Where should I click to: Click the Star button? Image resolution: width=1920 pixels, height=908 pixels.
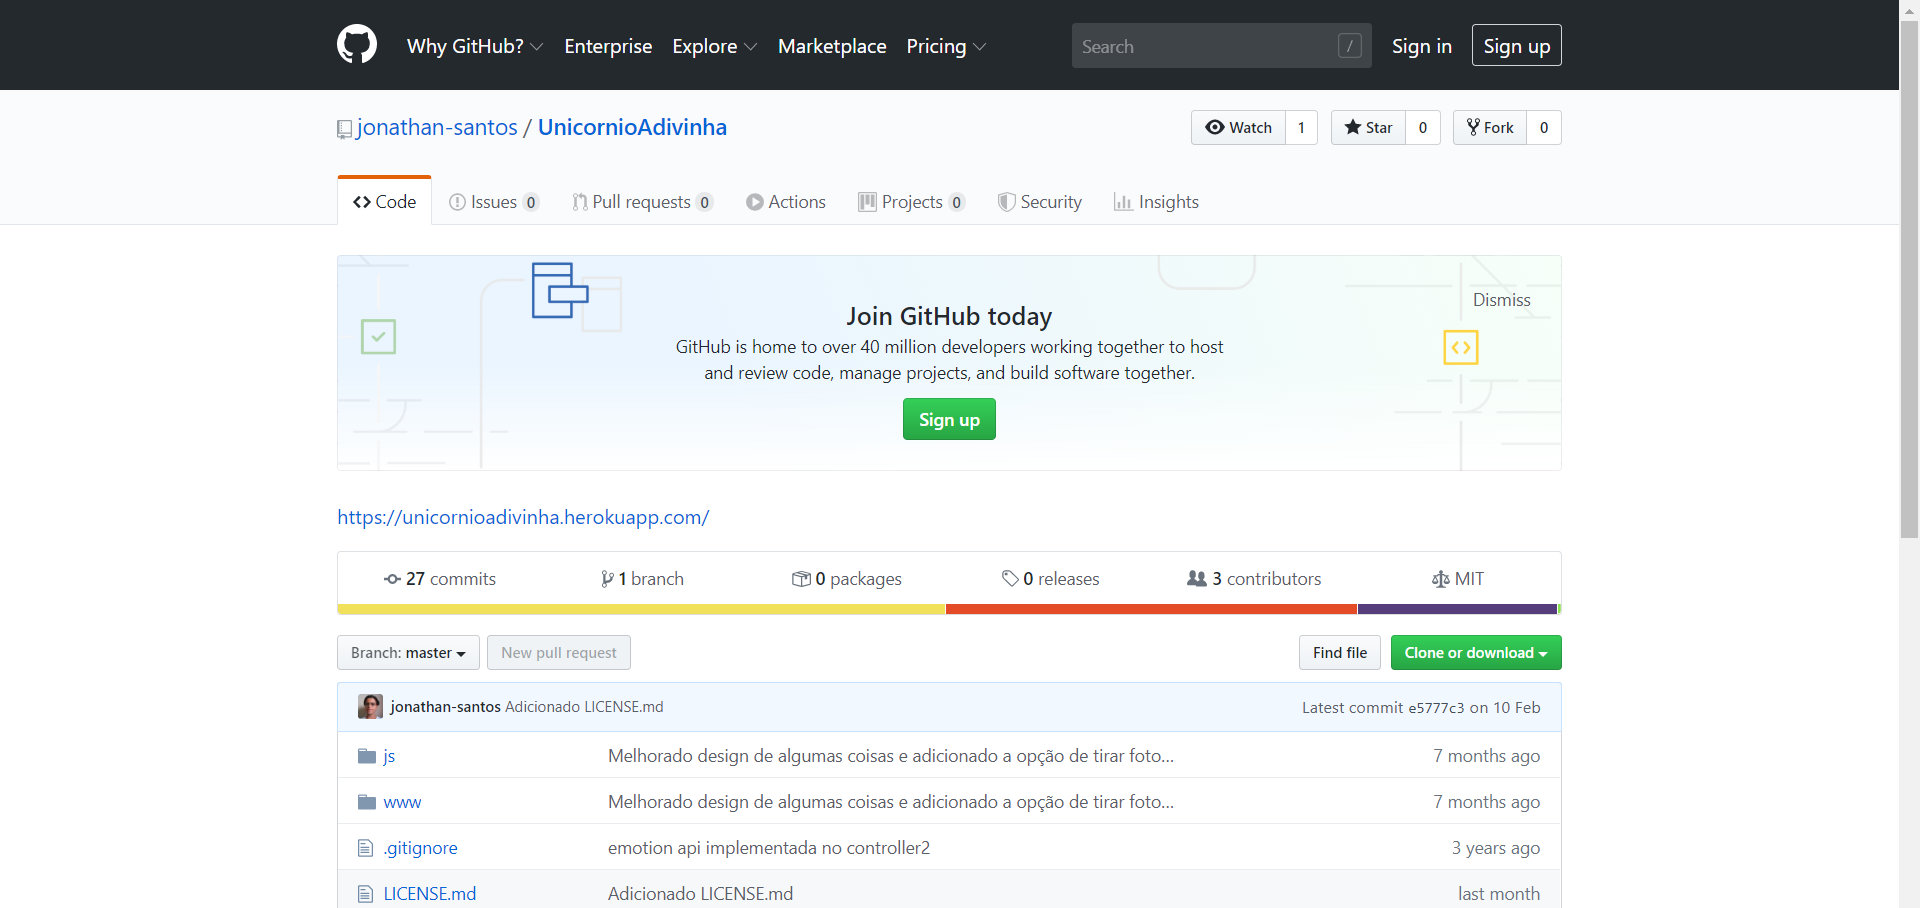[1368, 128]
